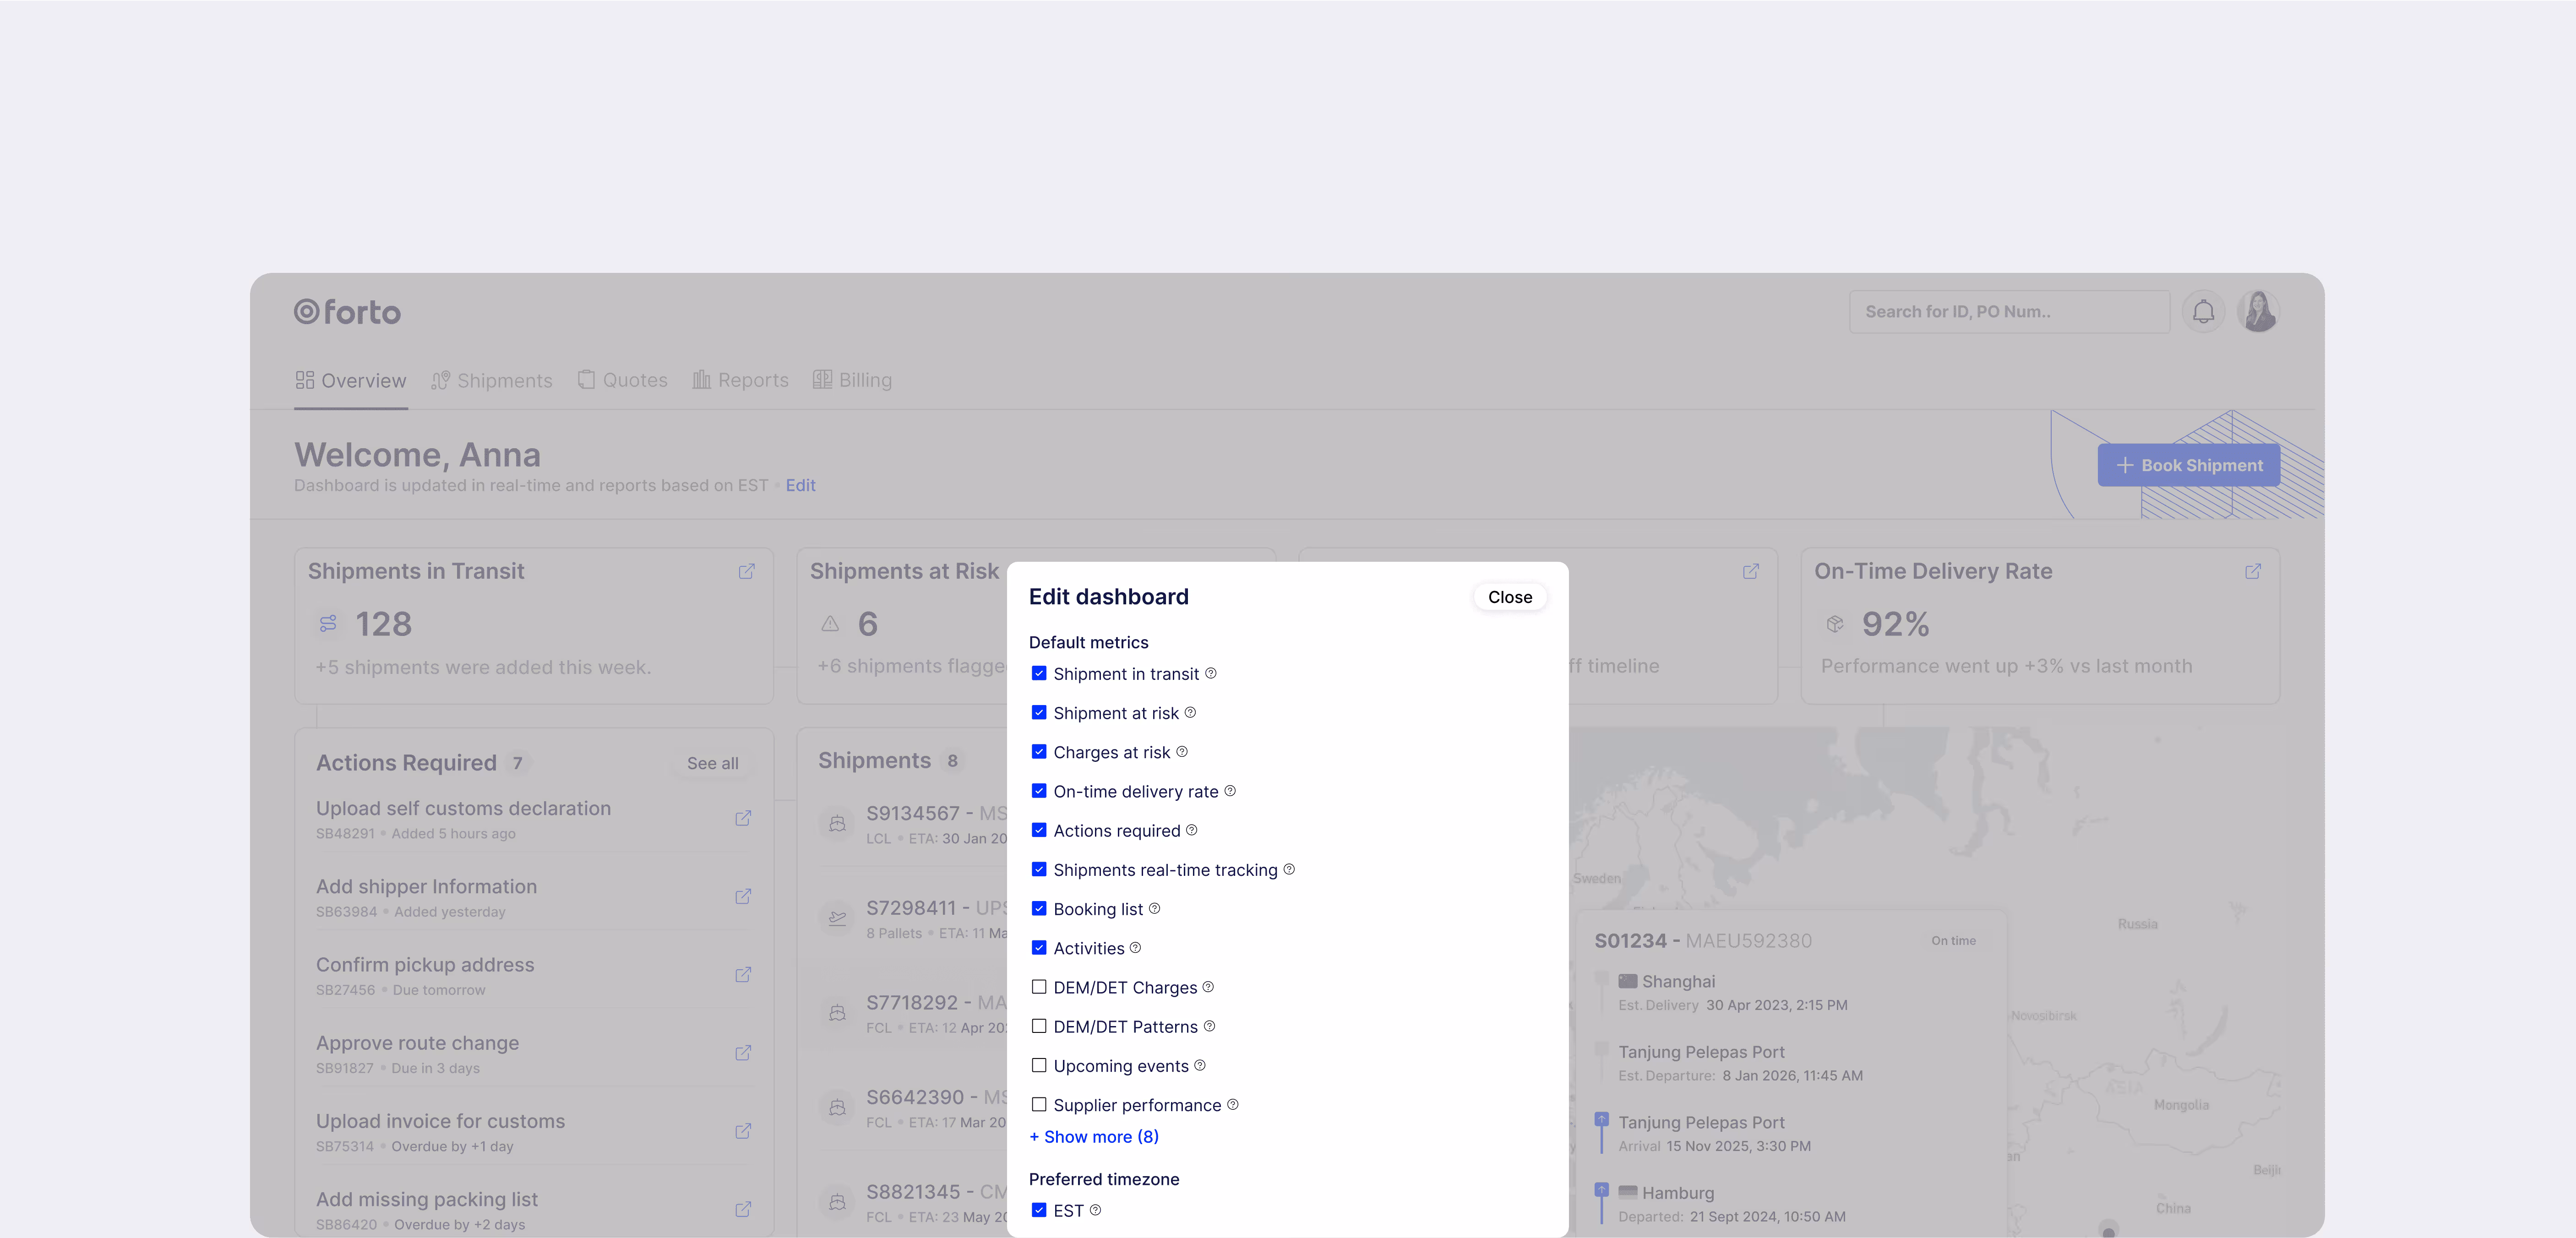Close the Edit dashboard dialog
The image size is (2576, 1238).
click(1510, 597)
